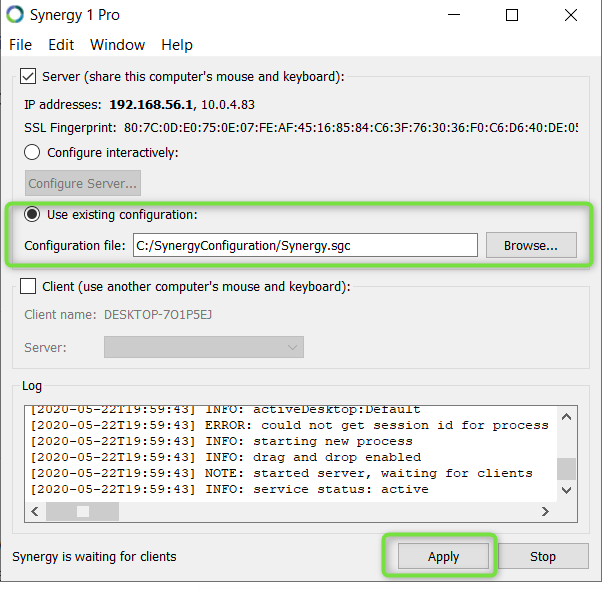Click the 192.168.56.1 IP address text
The height and width of the screenshot is (589, 605).
click(151, 105)
